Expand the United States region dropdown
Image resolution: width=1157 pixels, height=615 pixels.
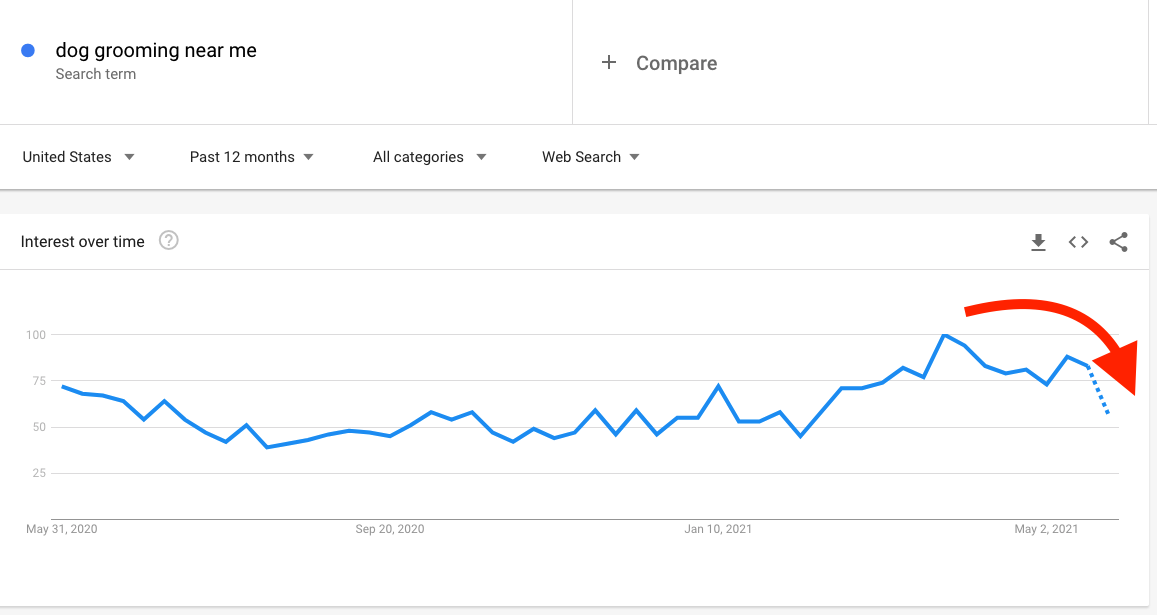pos(78,157)
